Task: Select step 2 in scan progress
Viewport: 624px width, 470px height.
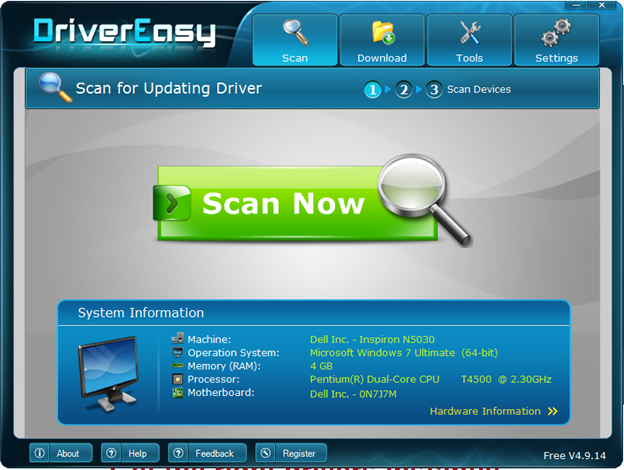Action: [404, 90]
